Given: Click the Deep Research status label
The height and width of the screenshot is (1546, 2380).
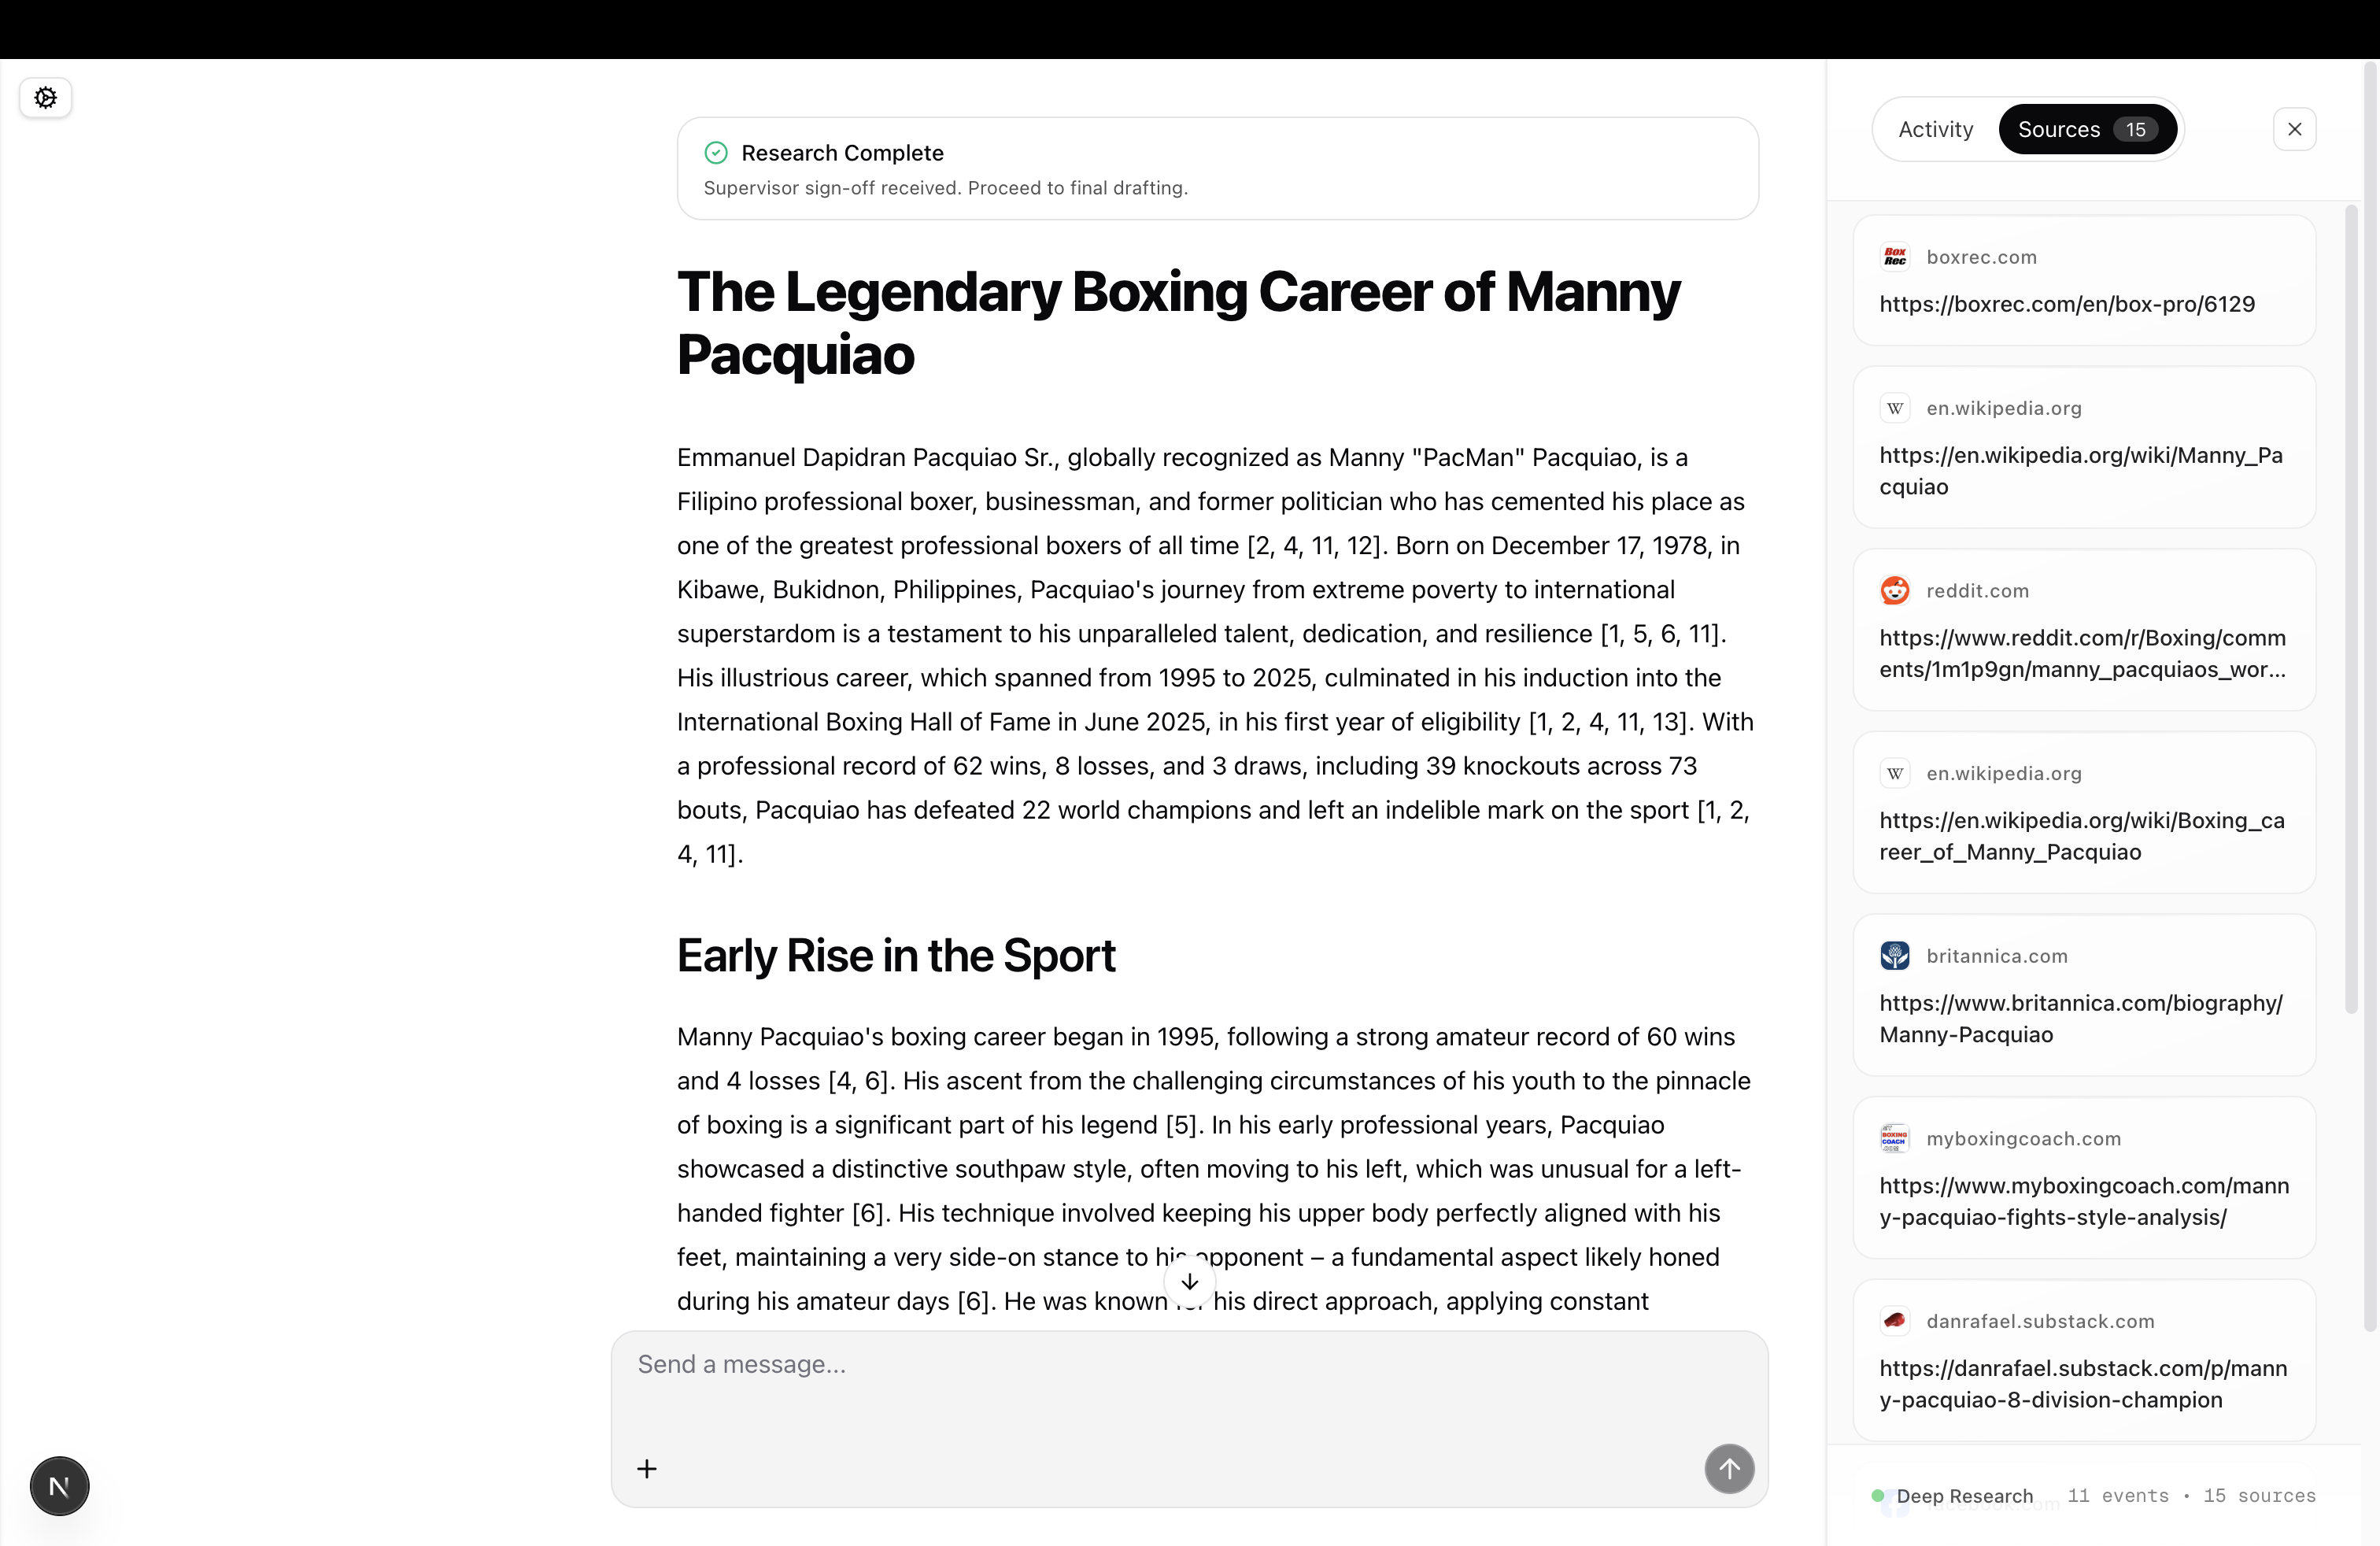Looking at the screenshot, I should [x=1964, y=1496].
